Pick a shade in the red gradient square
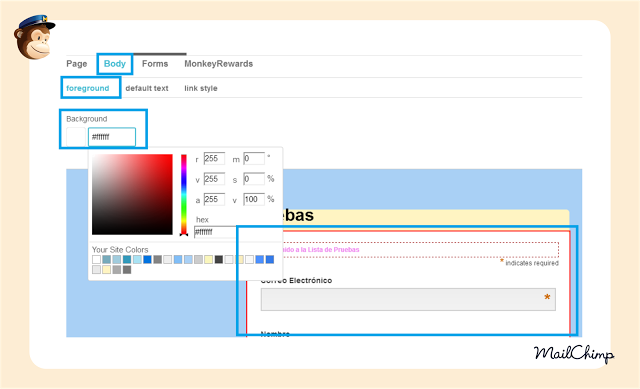 pos(132,194)
